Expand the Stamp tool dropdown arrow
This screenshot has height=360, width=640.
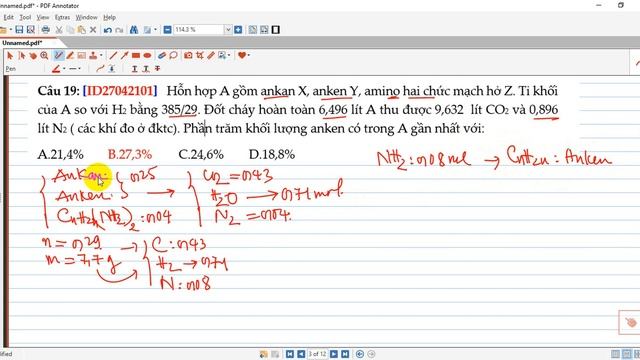[101, 55]
